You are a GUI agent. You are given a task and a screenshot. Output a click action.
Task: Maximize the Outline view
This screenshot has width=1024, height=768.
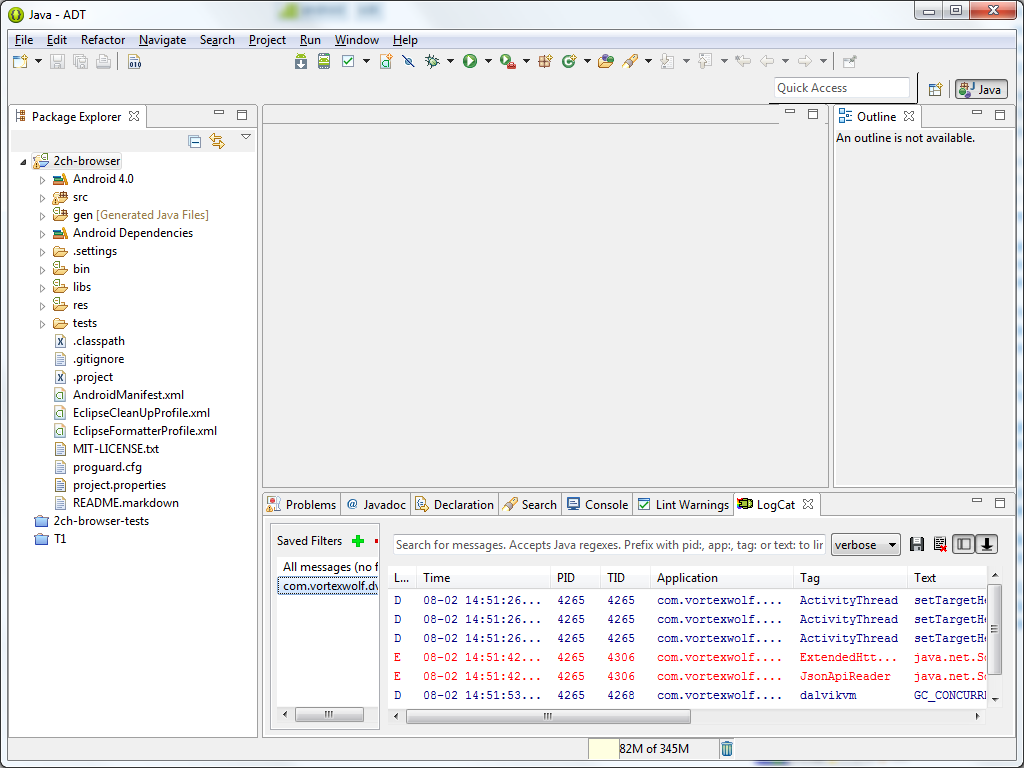[x=1000, y=115]
